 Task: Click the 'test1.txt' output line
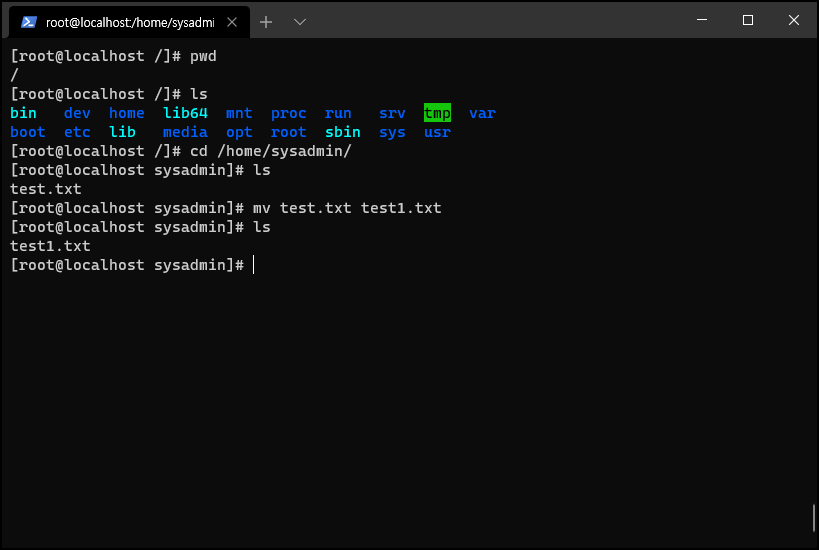coord(50,246)
